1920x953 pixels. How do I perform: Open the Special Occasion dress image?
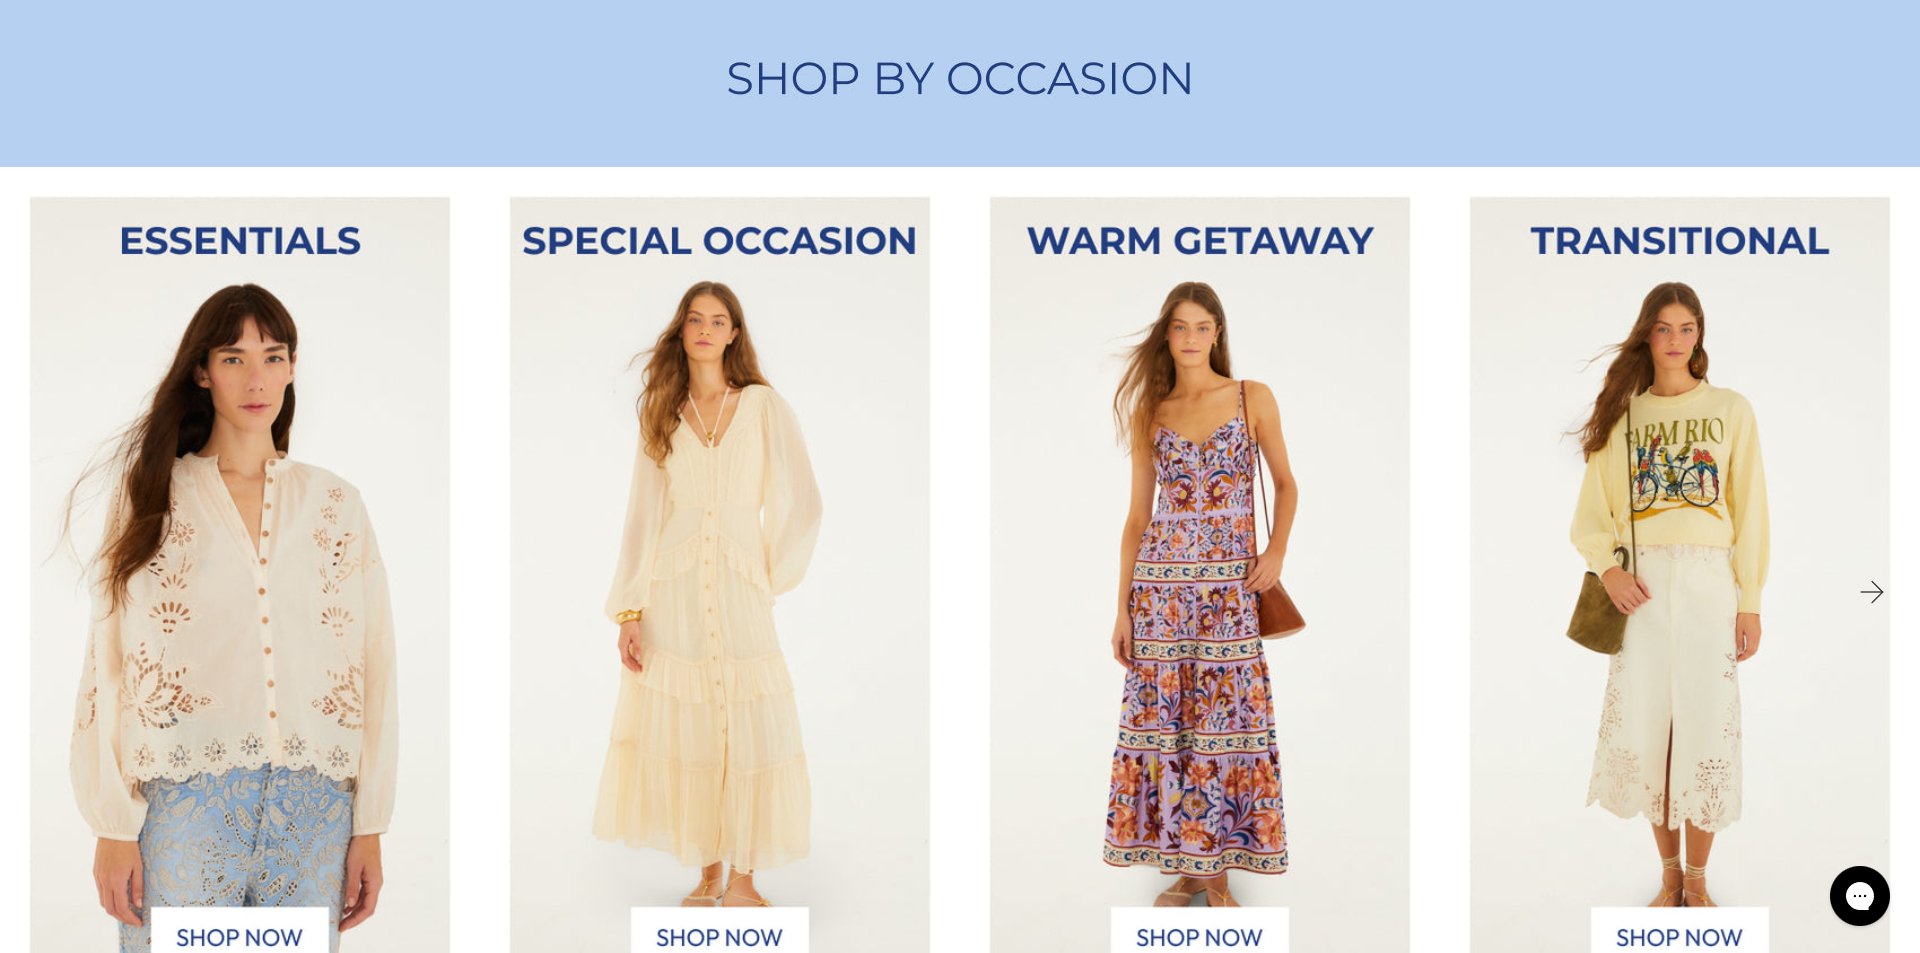(x=720, y=575)
